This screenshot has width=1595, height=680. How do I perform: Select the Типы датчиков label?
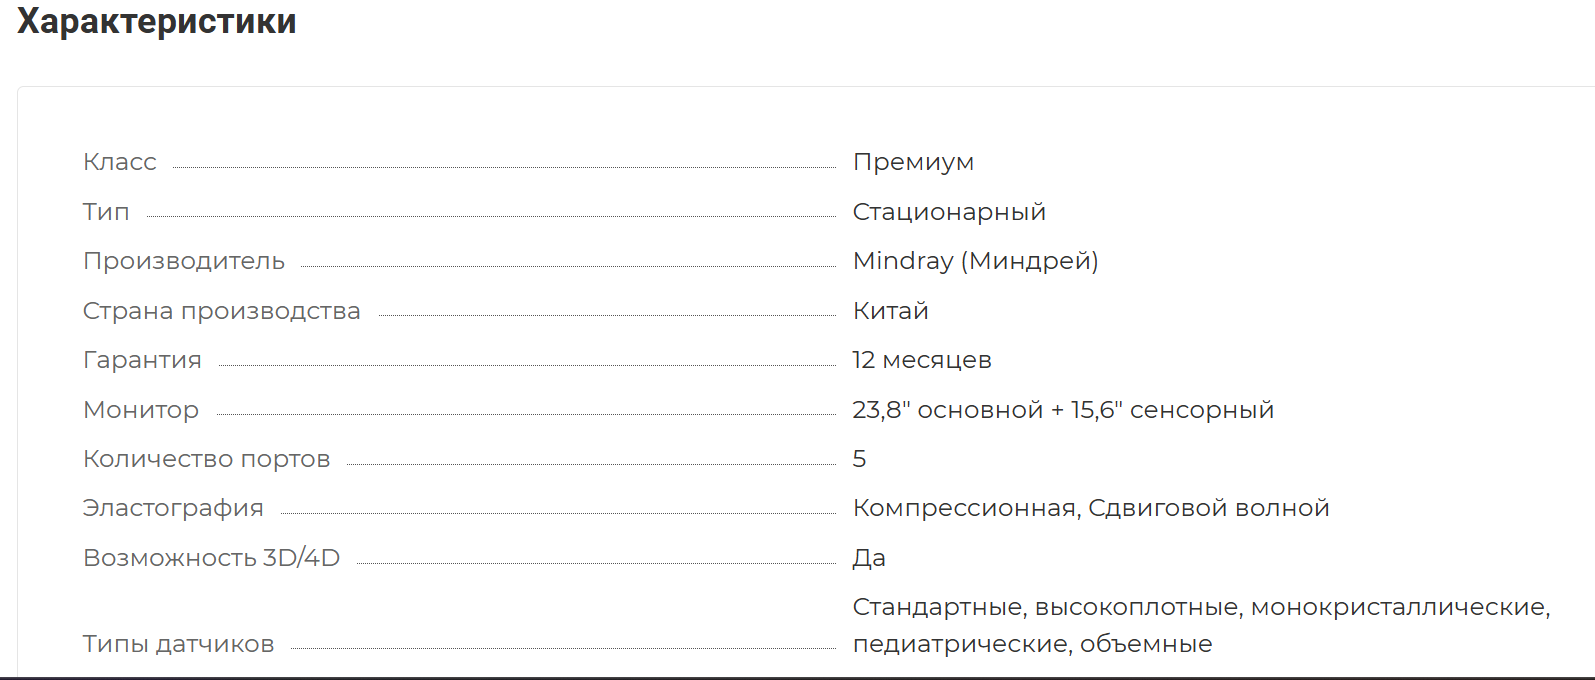coord(178,644)
